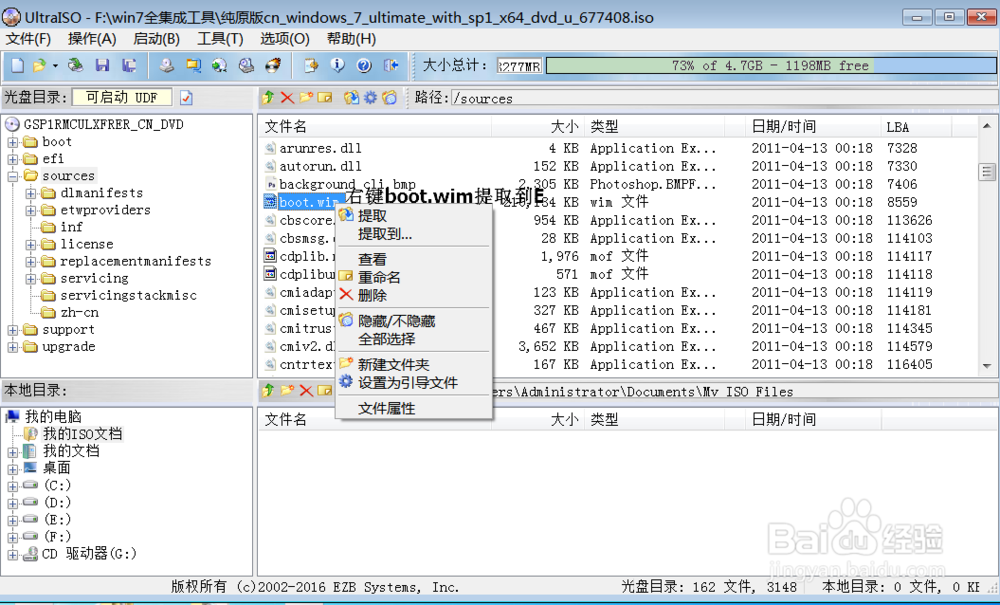Choose 重命名 in the context menu
The image size is (1000, 605).
tap(413, 277)
